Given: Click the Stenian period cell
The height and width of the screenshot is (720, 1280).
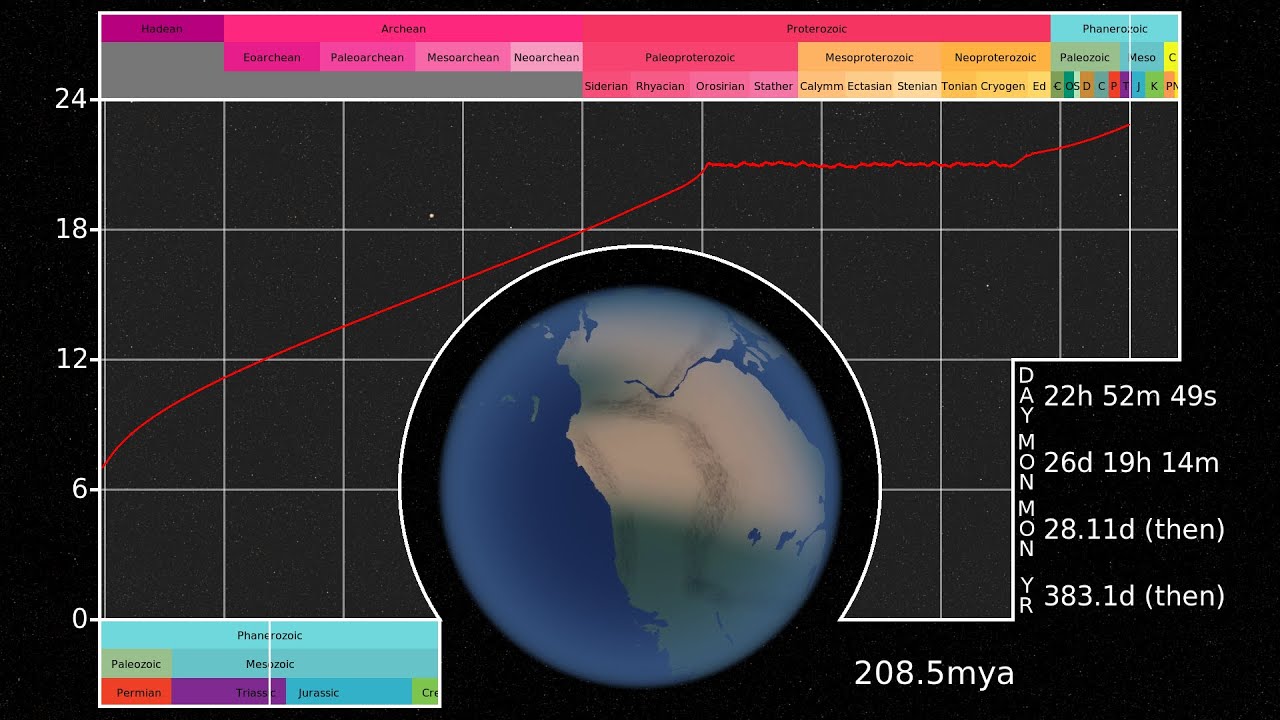Looking at the screenshot, I should tap(917, 86).
